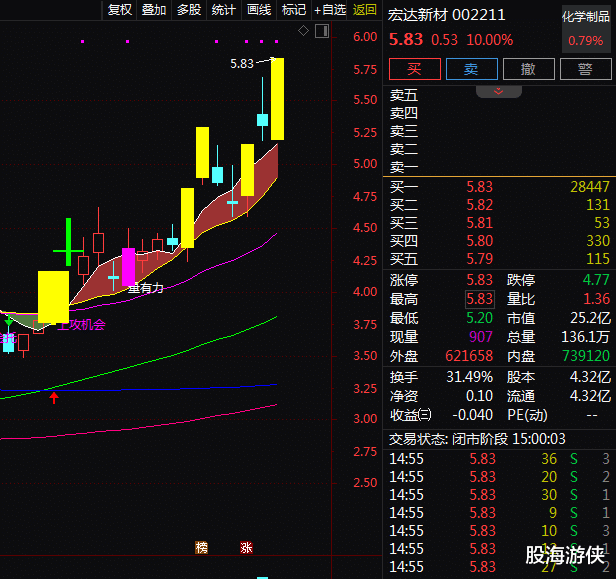Select the 多股 multi-stock view
Screen dimensions: 616x579
(189, 9)
